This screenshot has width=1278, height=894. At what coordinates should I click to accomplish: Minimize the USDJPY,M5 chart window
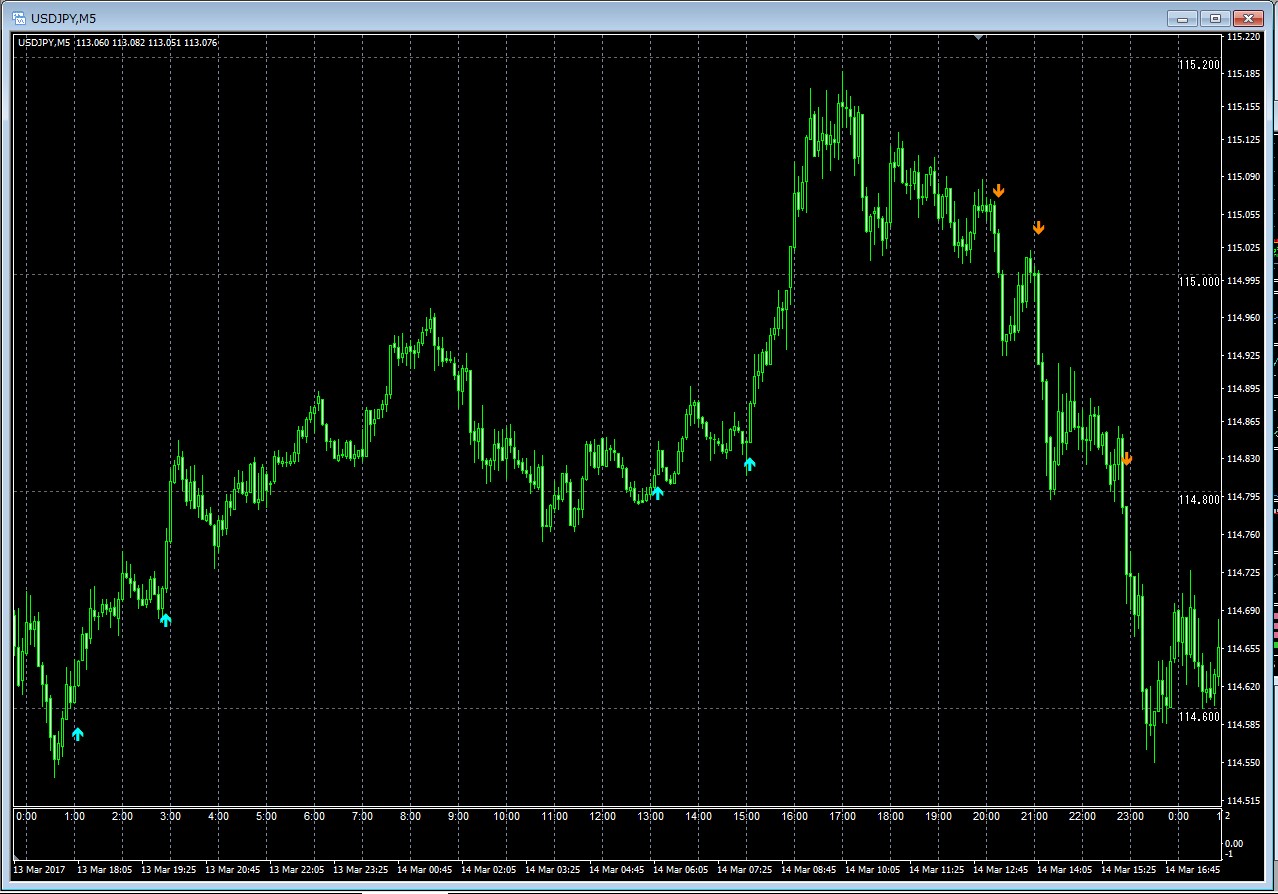pos(1183,18)
